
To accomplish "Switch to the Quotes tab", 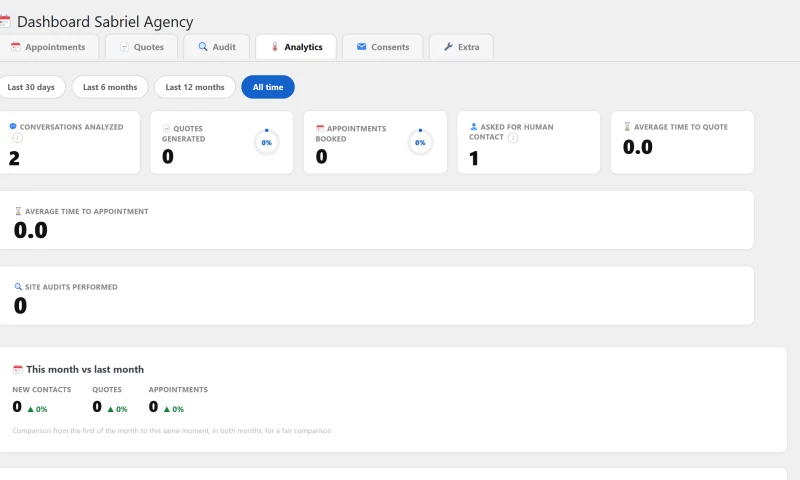I will (141, 47).
